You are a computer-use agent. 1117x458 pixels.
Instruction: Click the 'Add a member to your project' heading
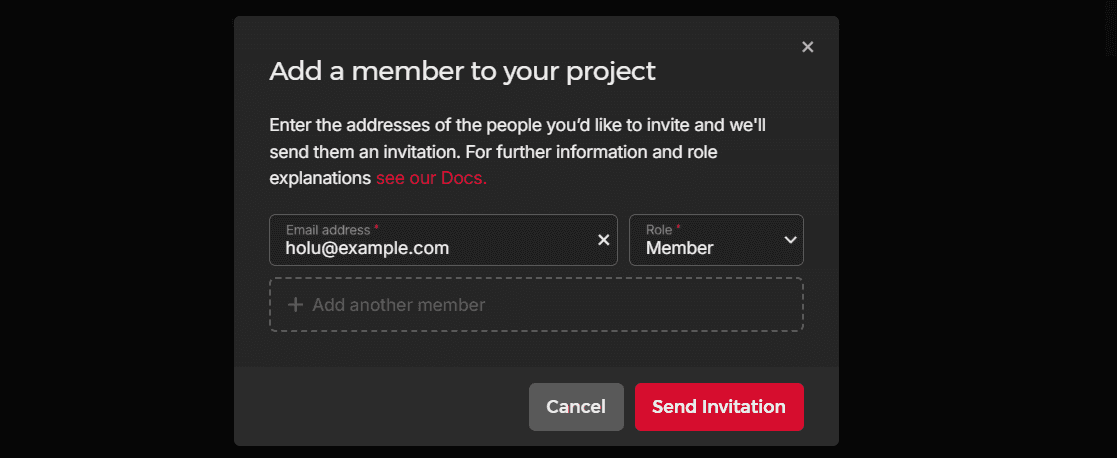tap(462, 71)
